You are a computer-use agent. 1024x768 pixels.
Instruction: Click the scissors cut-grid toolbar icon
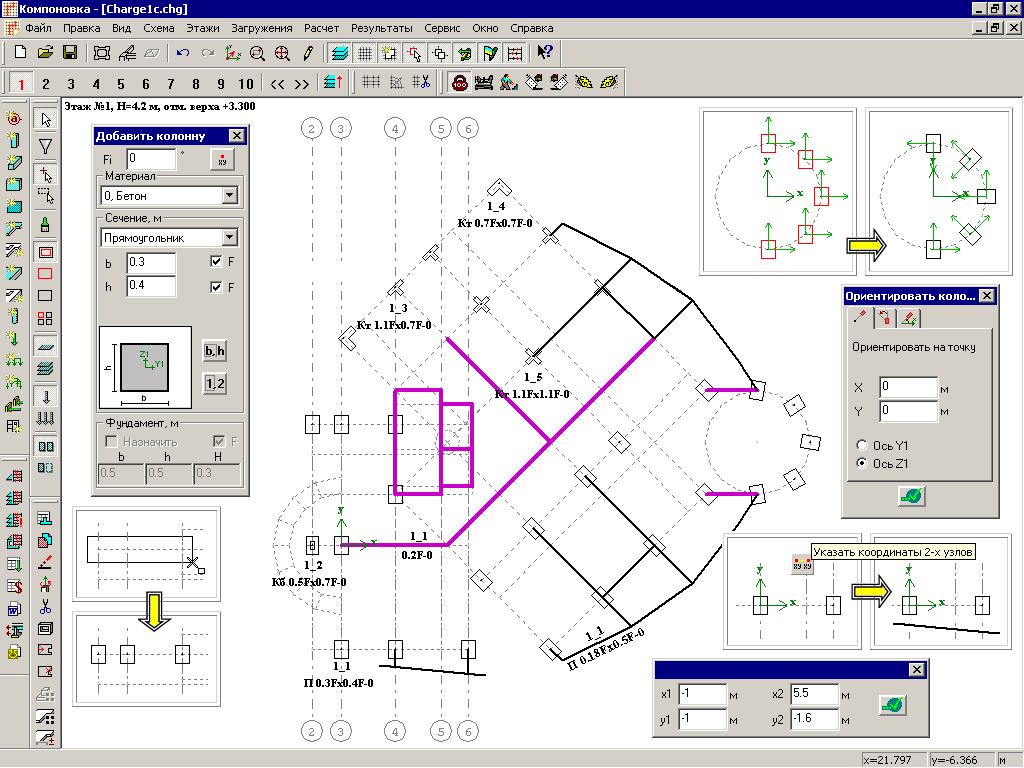pos(423,83)
